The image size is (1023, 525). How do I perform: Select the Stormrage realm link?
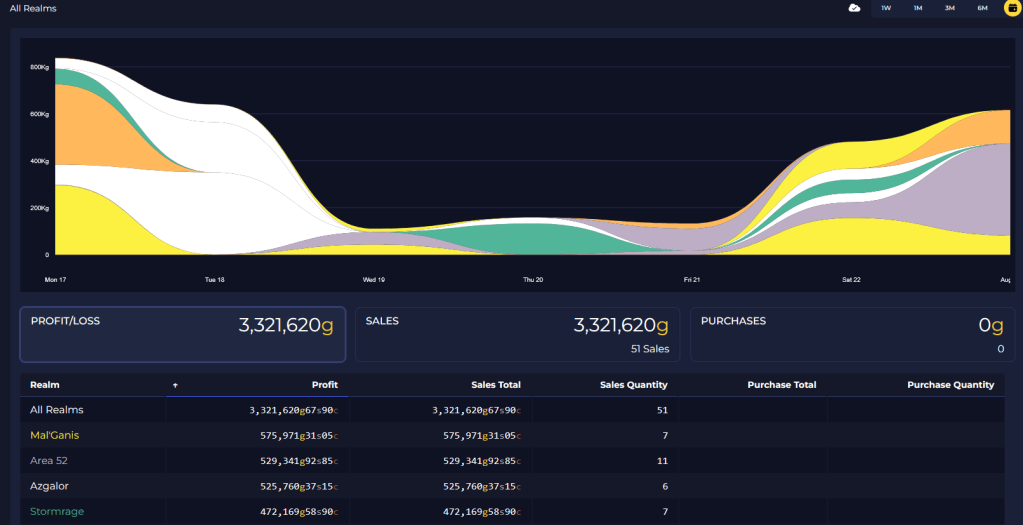click(x=57, y=511)
